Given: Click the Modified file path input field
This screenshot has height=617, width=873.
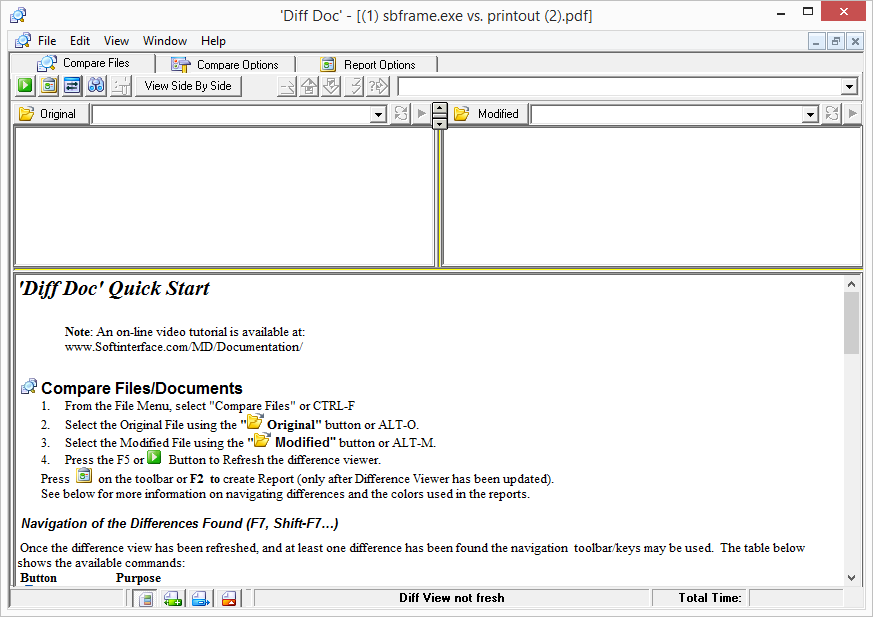Looking at the screenshot, I should tap(667, 115).
